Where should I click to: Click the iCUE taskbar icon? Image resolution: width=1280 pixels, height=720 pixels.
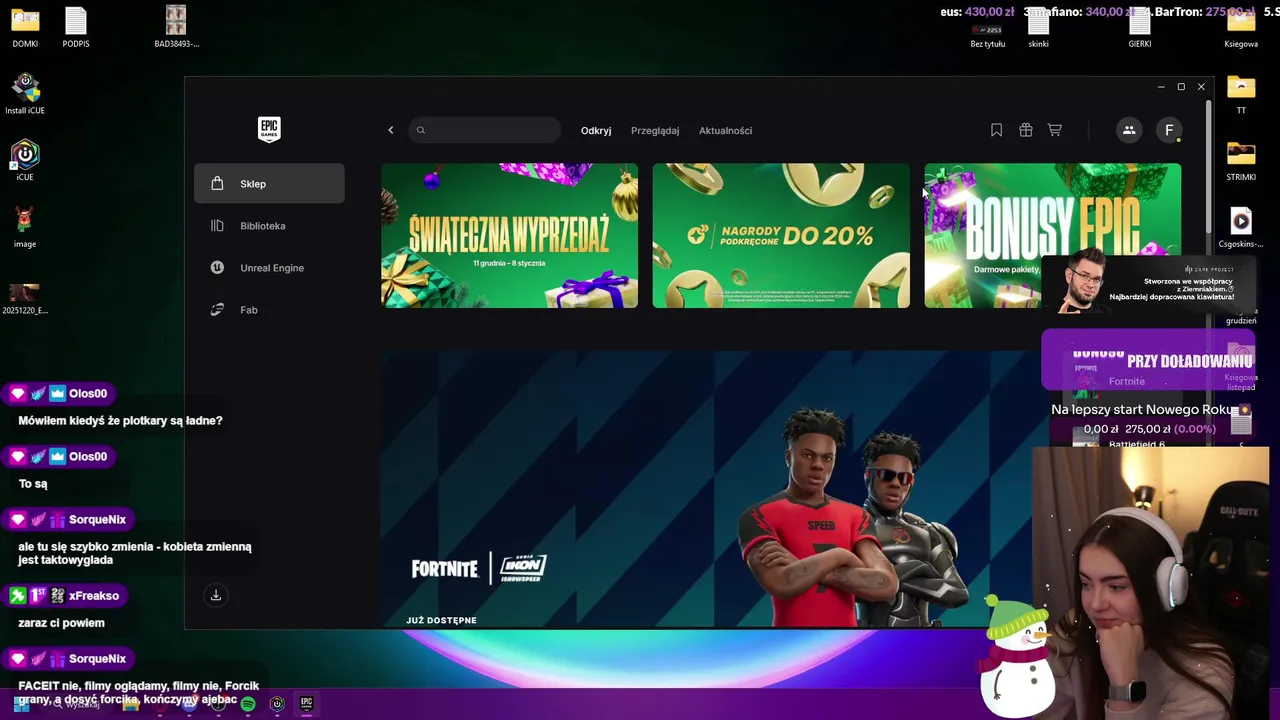pyautogui.click(x=277, y=704)
